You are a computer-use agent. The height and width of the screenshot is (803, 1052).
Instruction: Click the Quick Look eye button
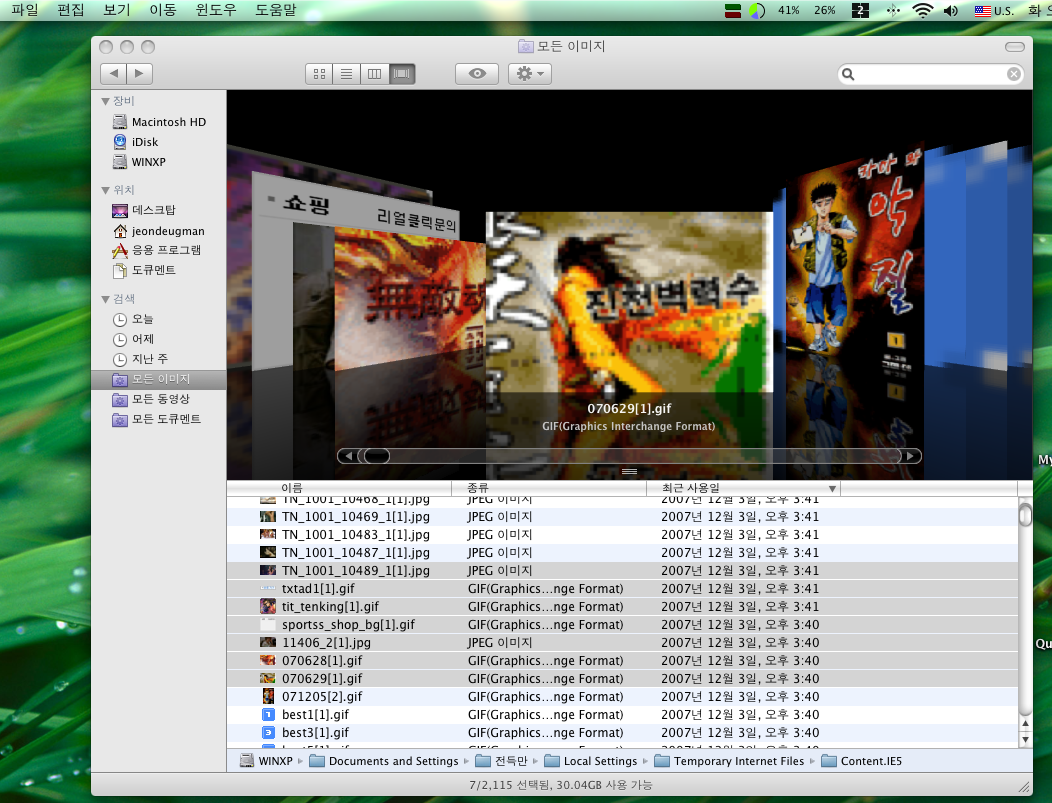click(x=476, y=74)
